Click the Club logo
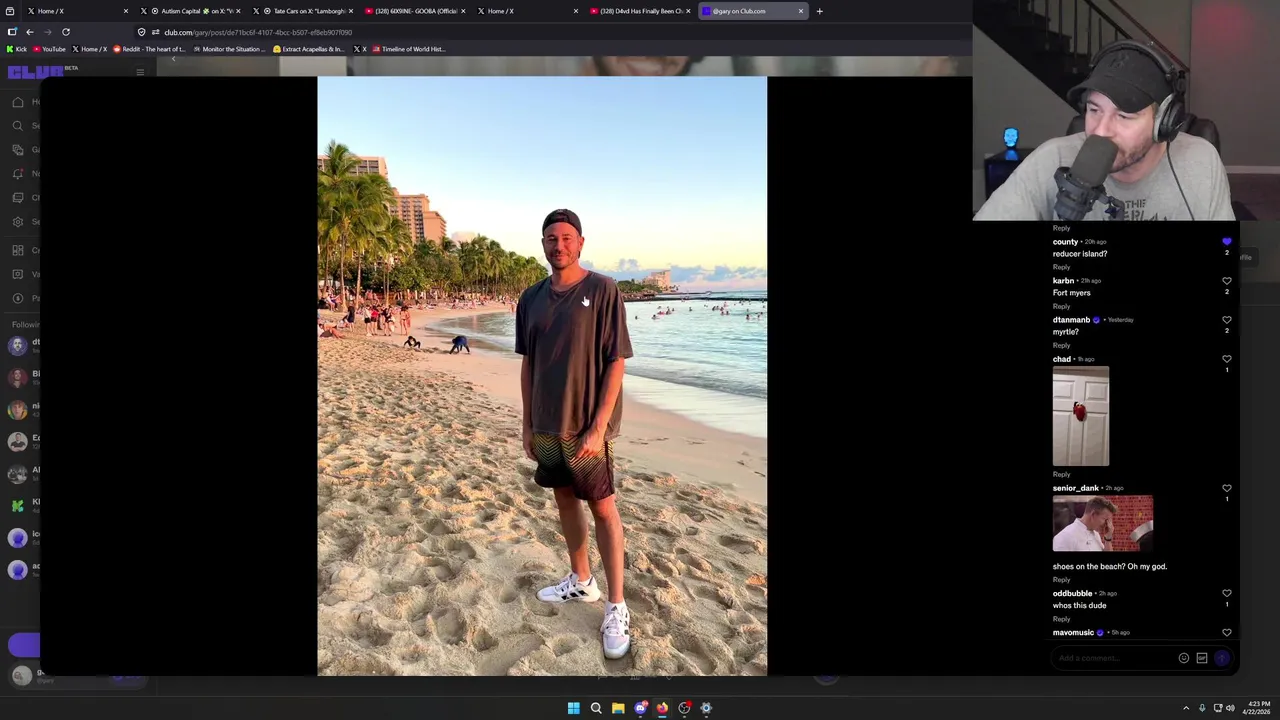This screenshot has height=720, width=1280. pos(36,72)
